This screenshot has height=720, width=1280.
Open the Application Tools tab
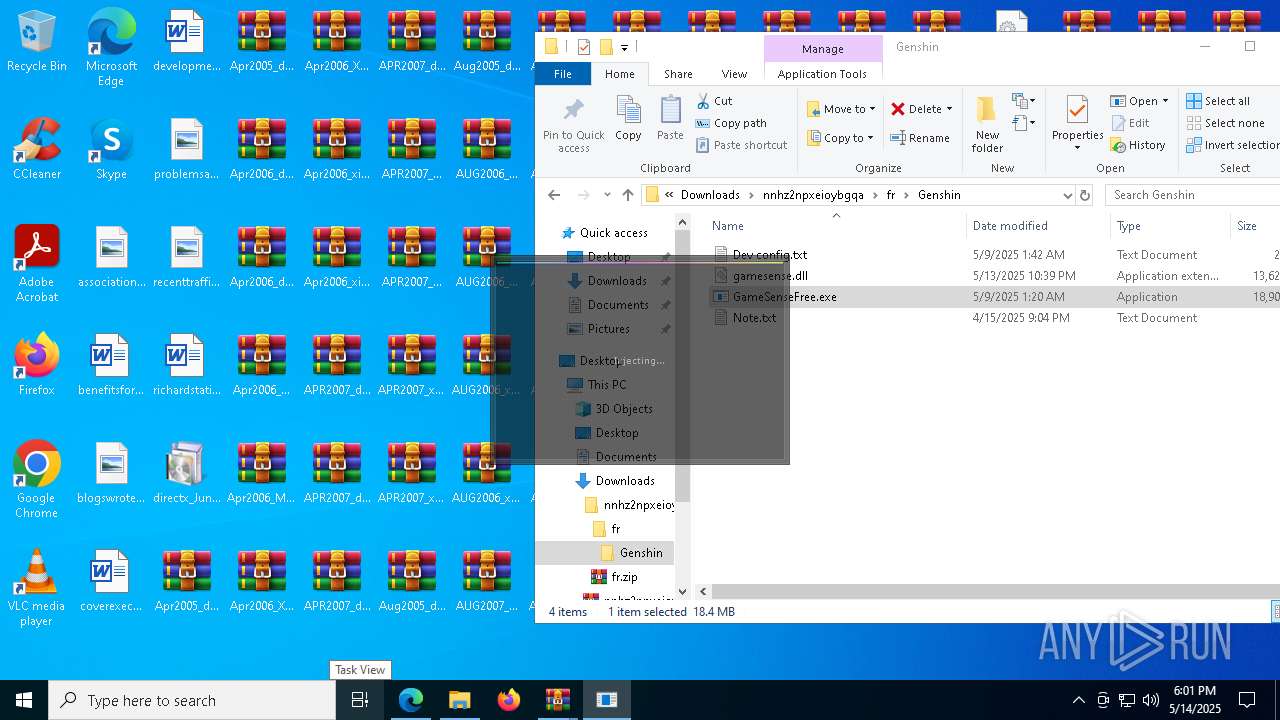click(822, 74)
